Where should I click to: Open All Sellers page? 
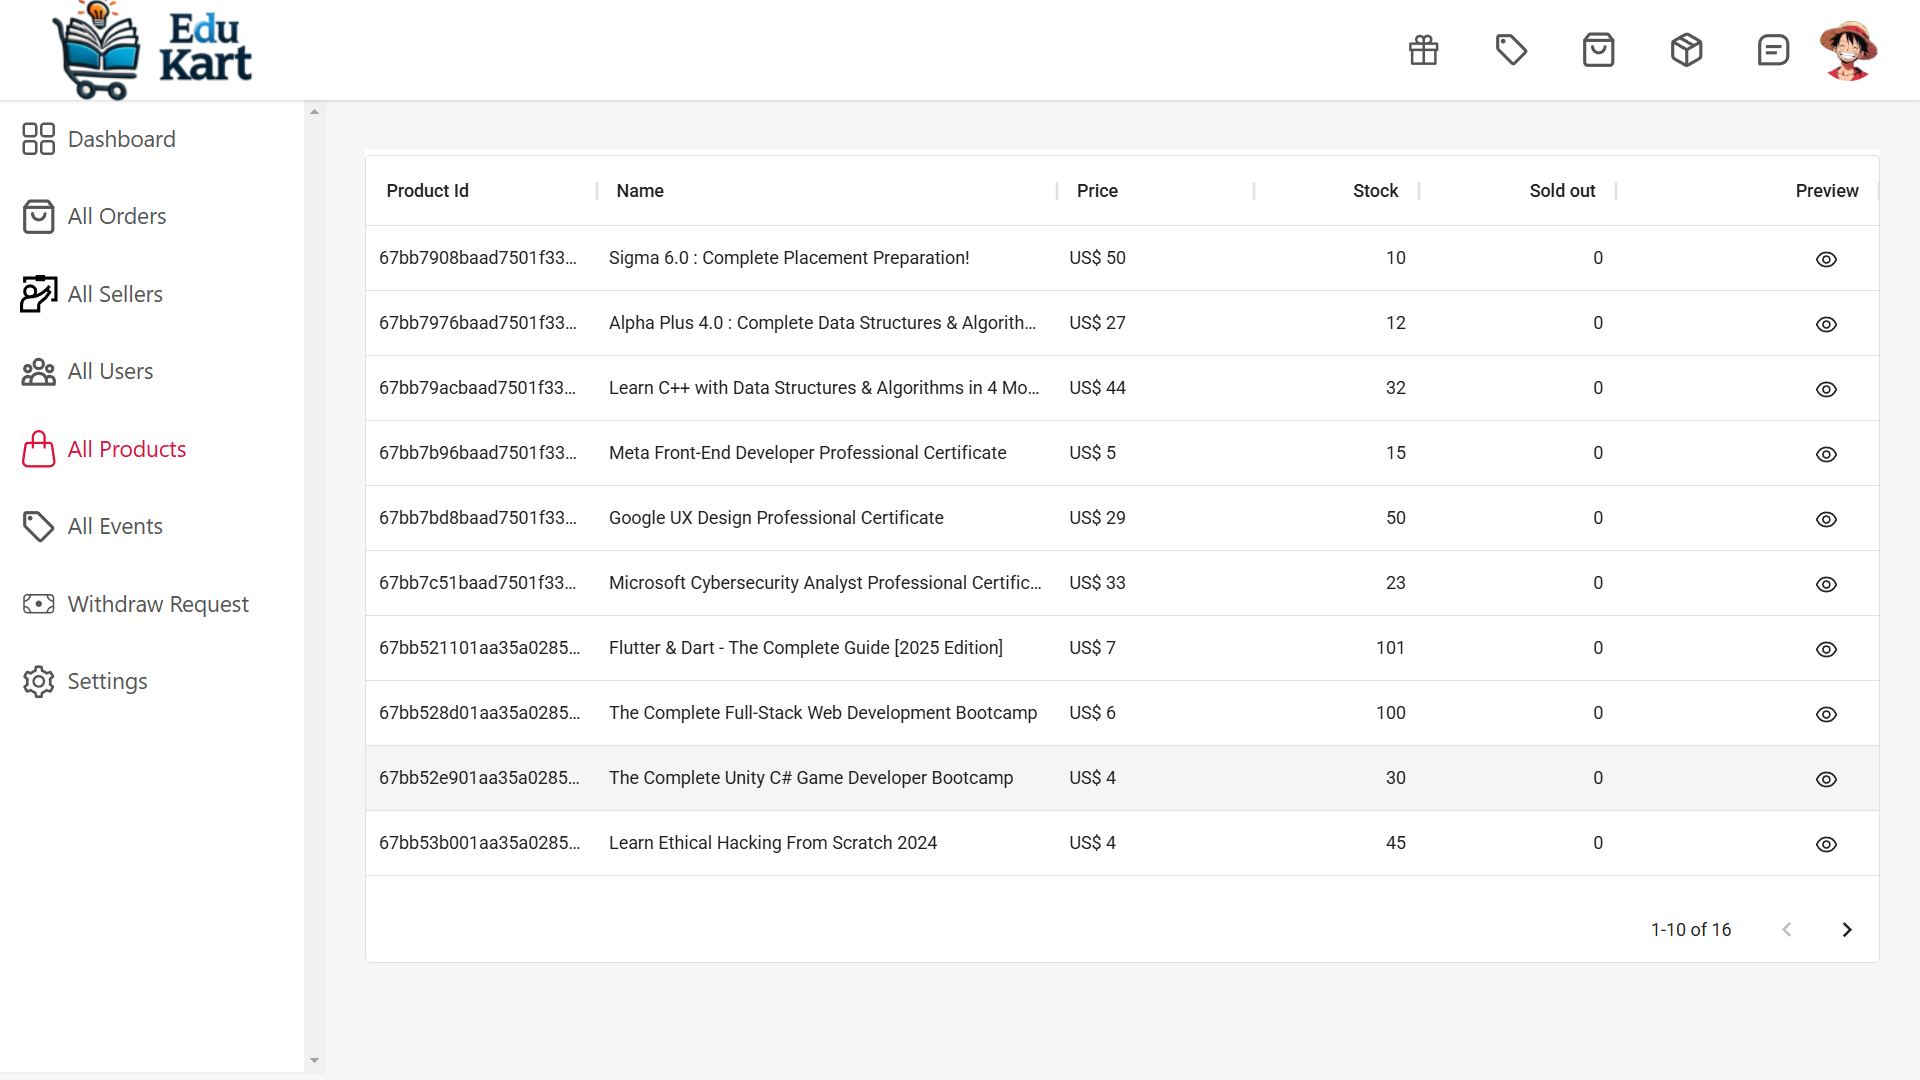pos(115,294)
